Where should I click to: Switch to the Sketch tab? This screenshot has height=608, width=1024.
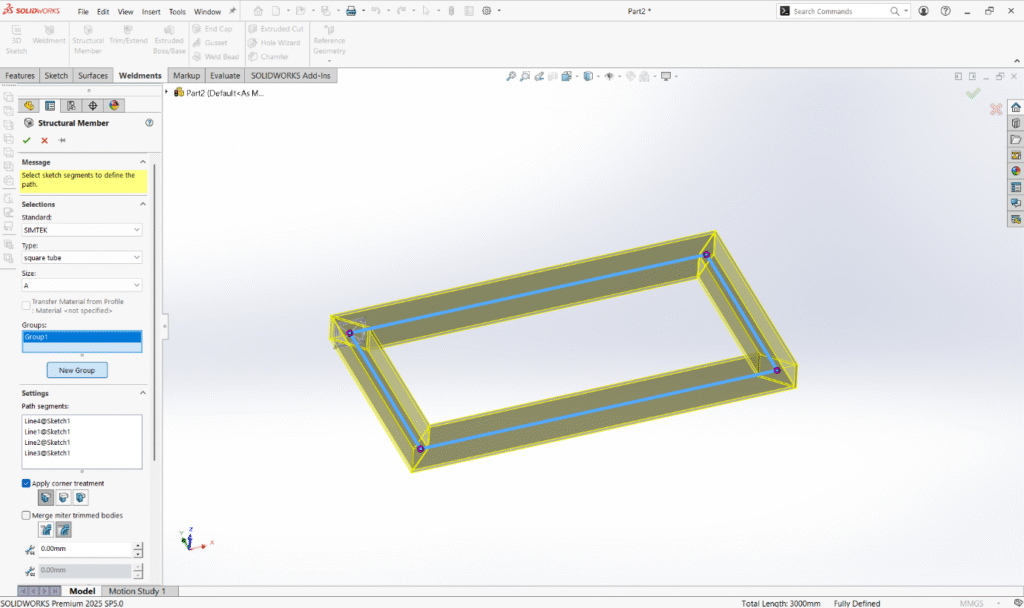[56, 76]
